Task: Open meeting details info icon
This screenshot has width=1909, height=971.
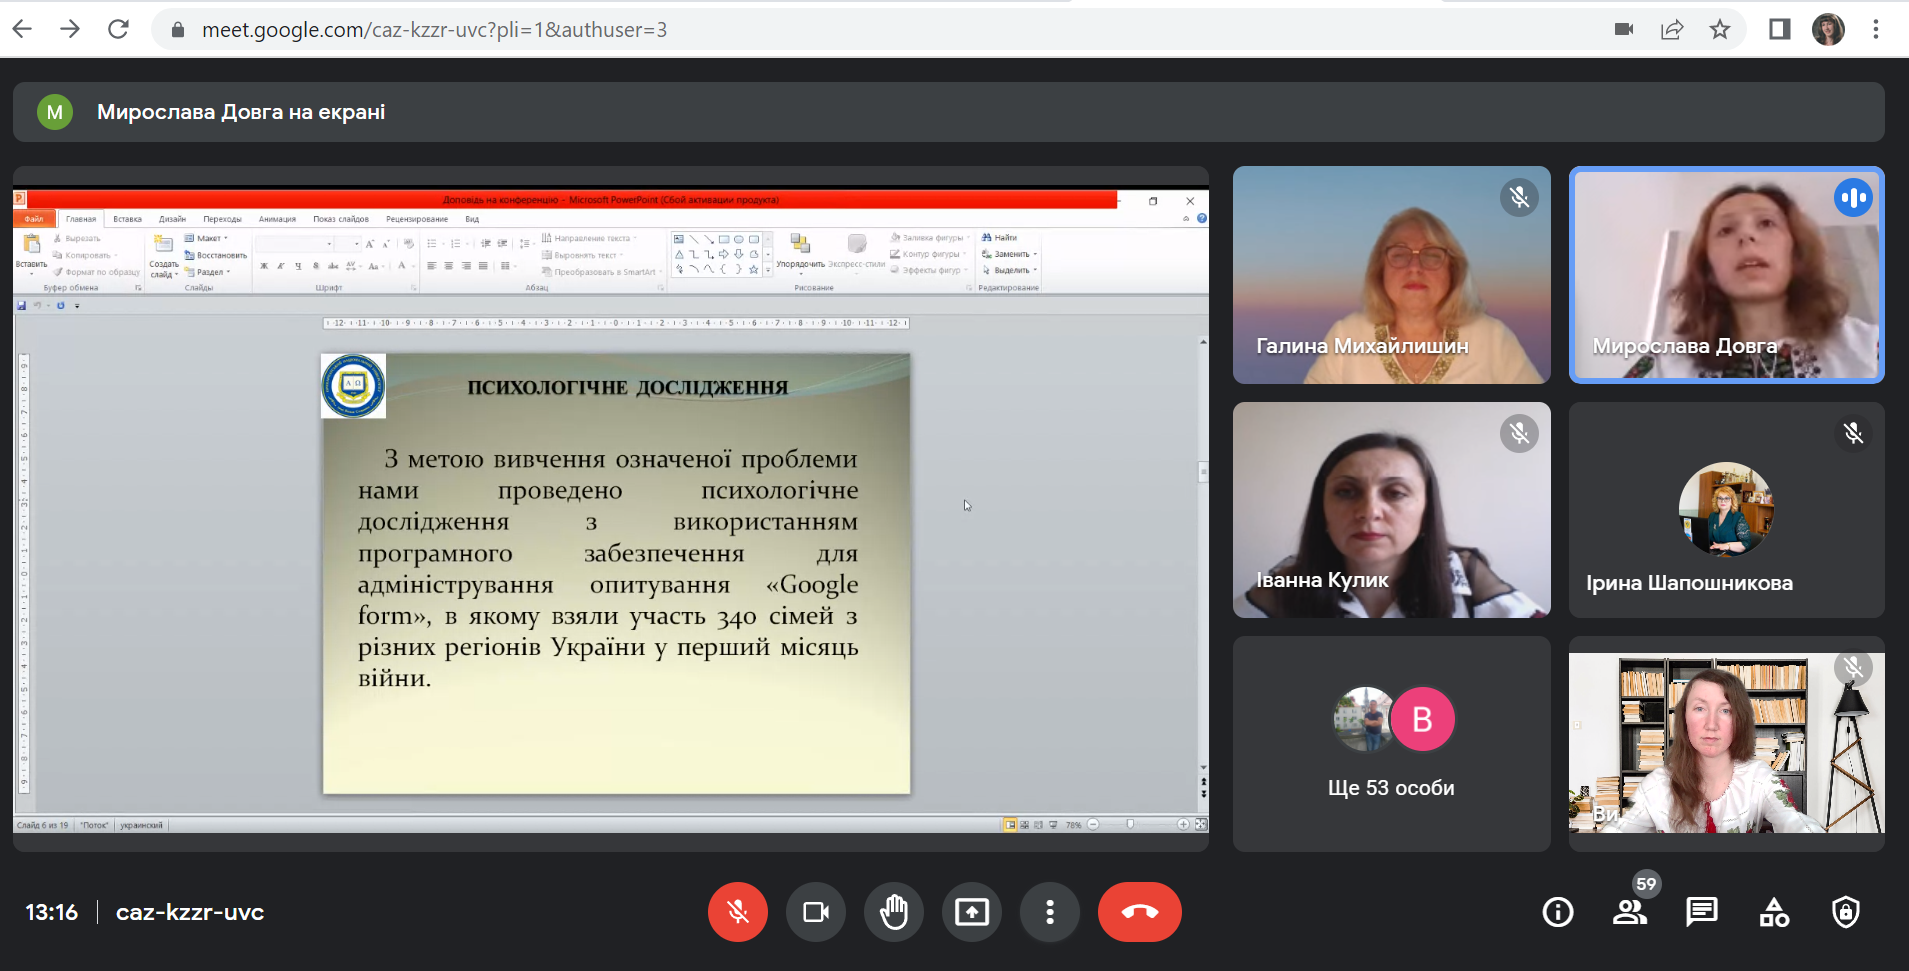Action: (1558, 912)
